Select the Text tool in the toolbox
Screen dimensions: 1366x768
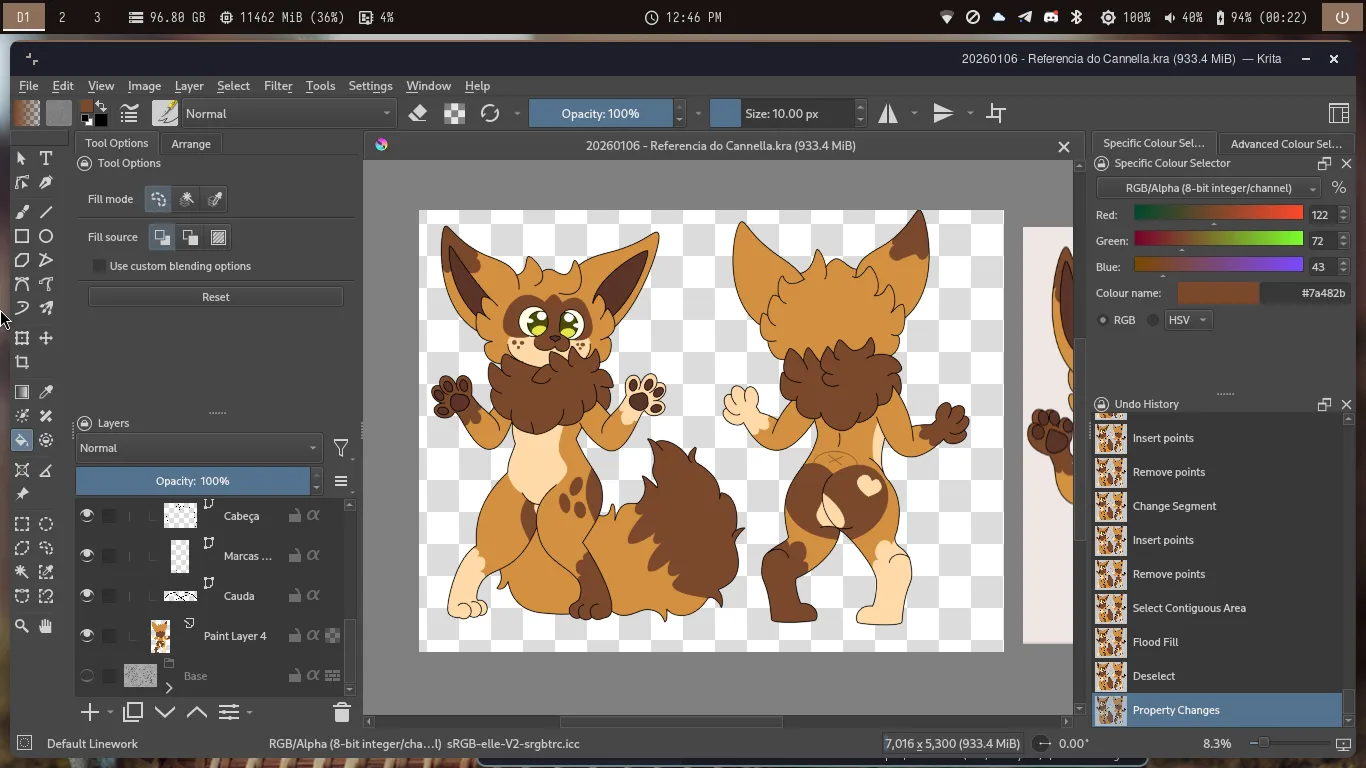(x=46, y=158)
